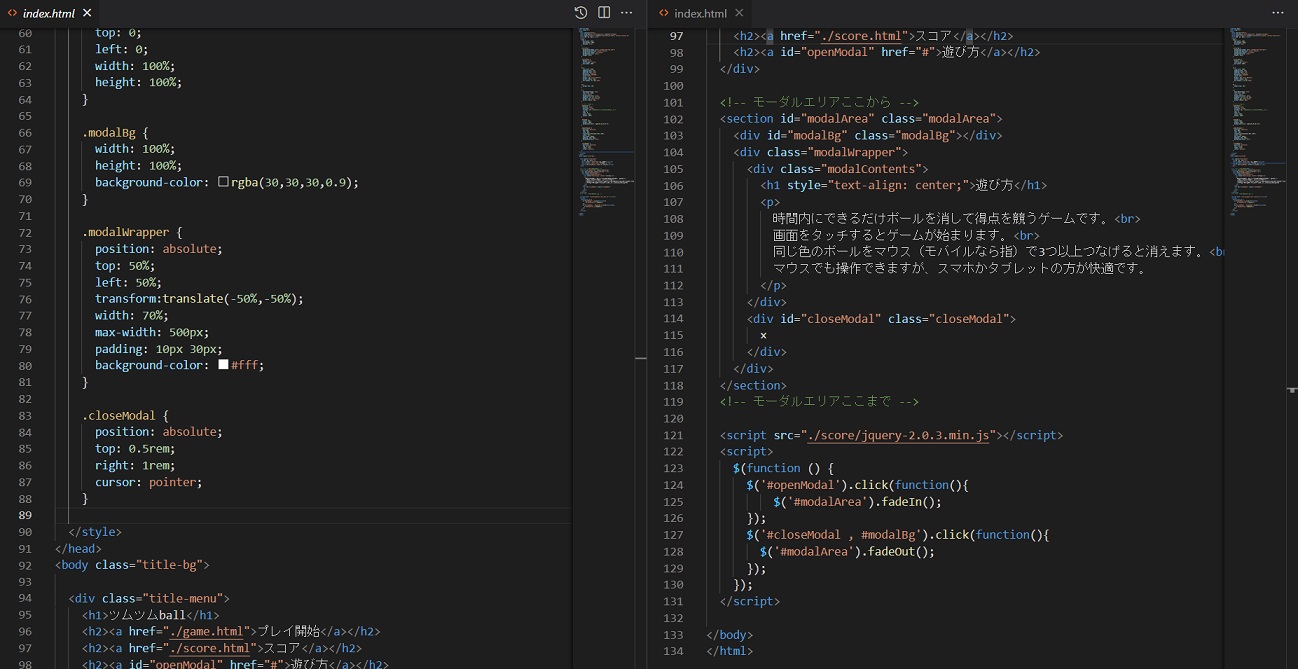Click line number 123 in right editor
1298x669 pixels.
[674, 468]
